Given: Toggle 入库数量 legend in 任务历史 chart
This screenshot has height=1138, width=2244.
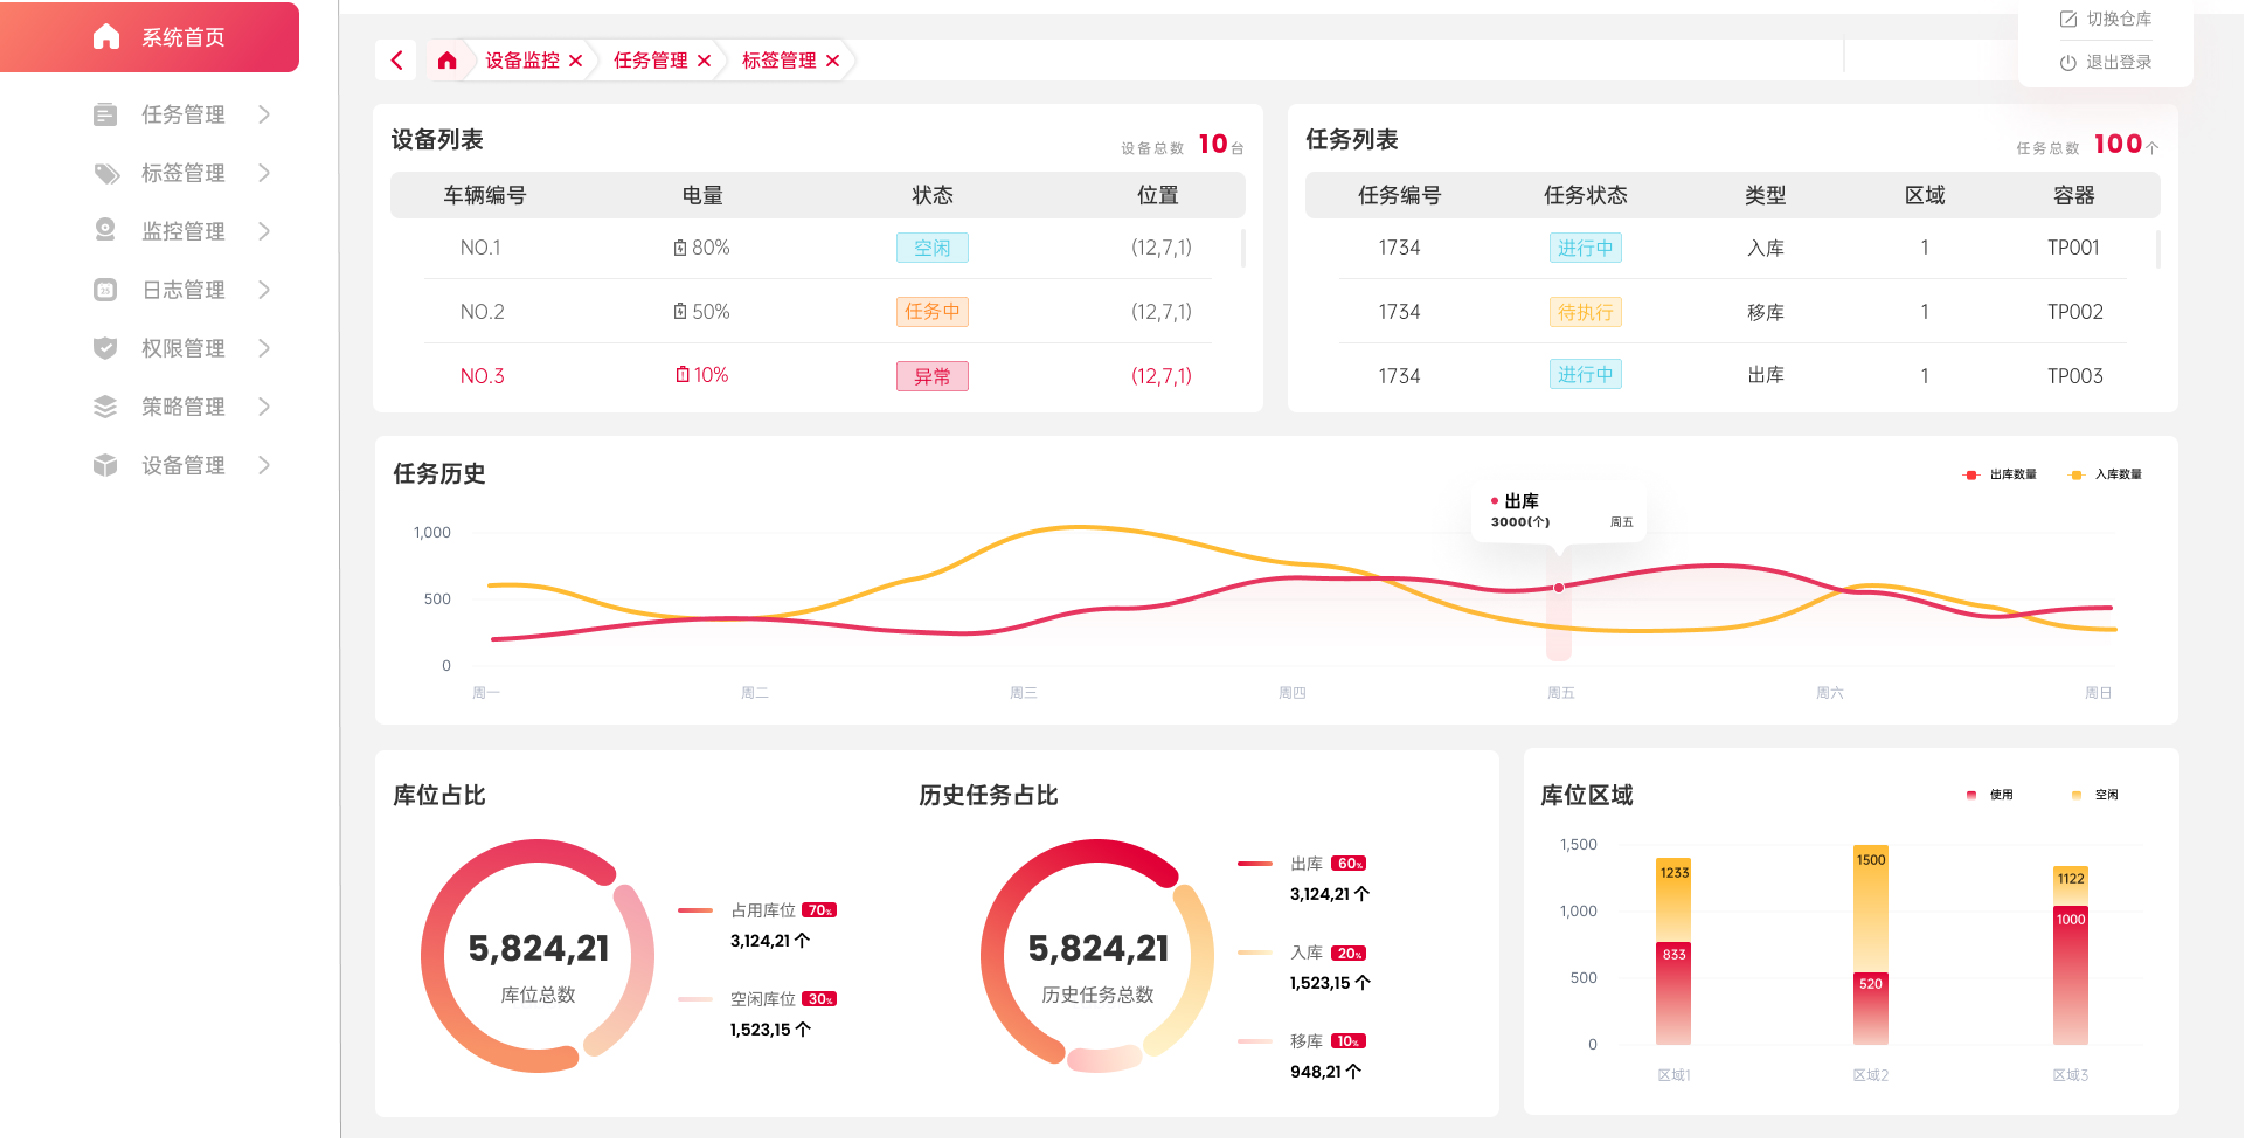Looking at the screenshot, I should [x=2104, y=475].
